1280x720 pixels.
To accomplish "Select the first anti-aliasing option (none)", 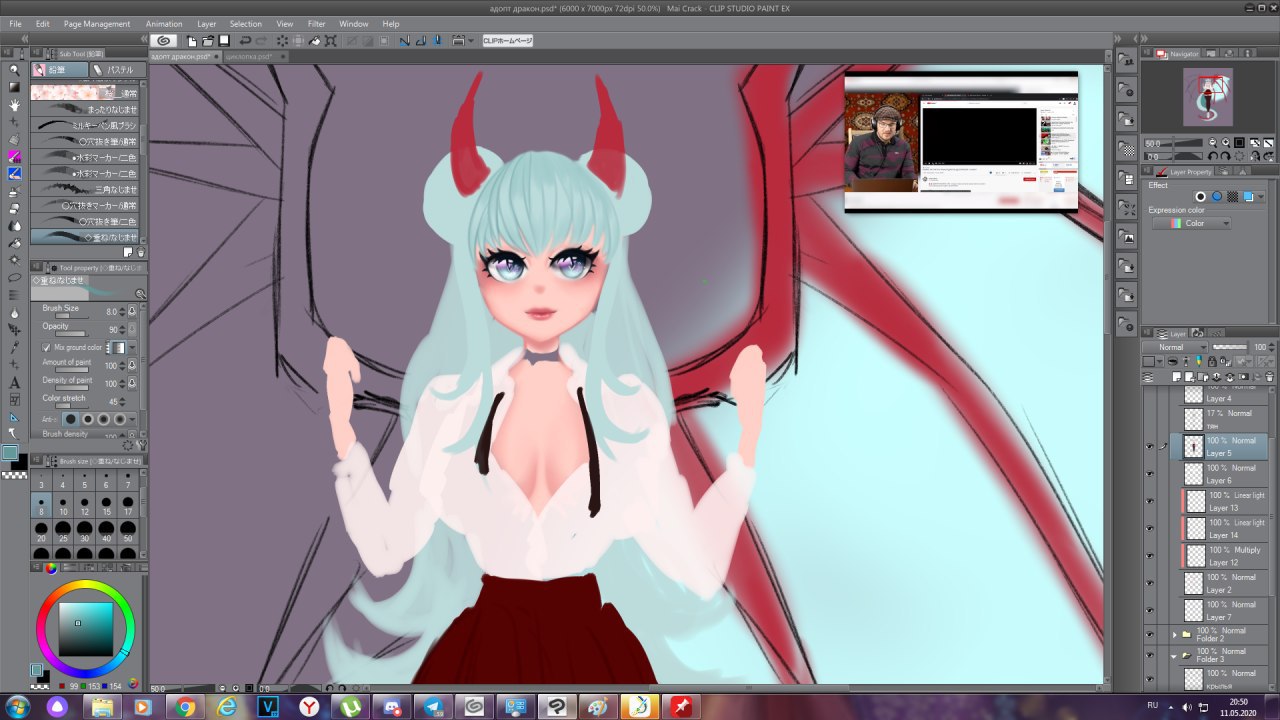I will tap(70, 419).
